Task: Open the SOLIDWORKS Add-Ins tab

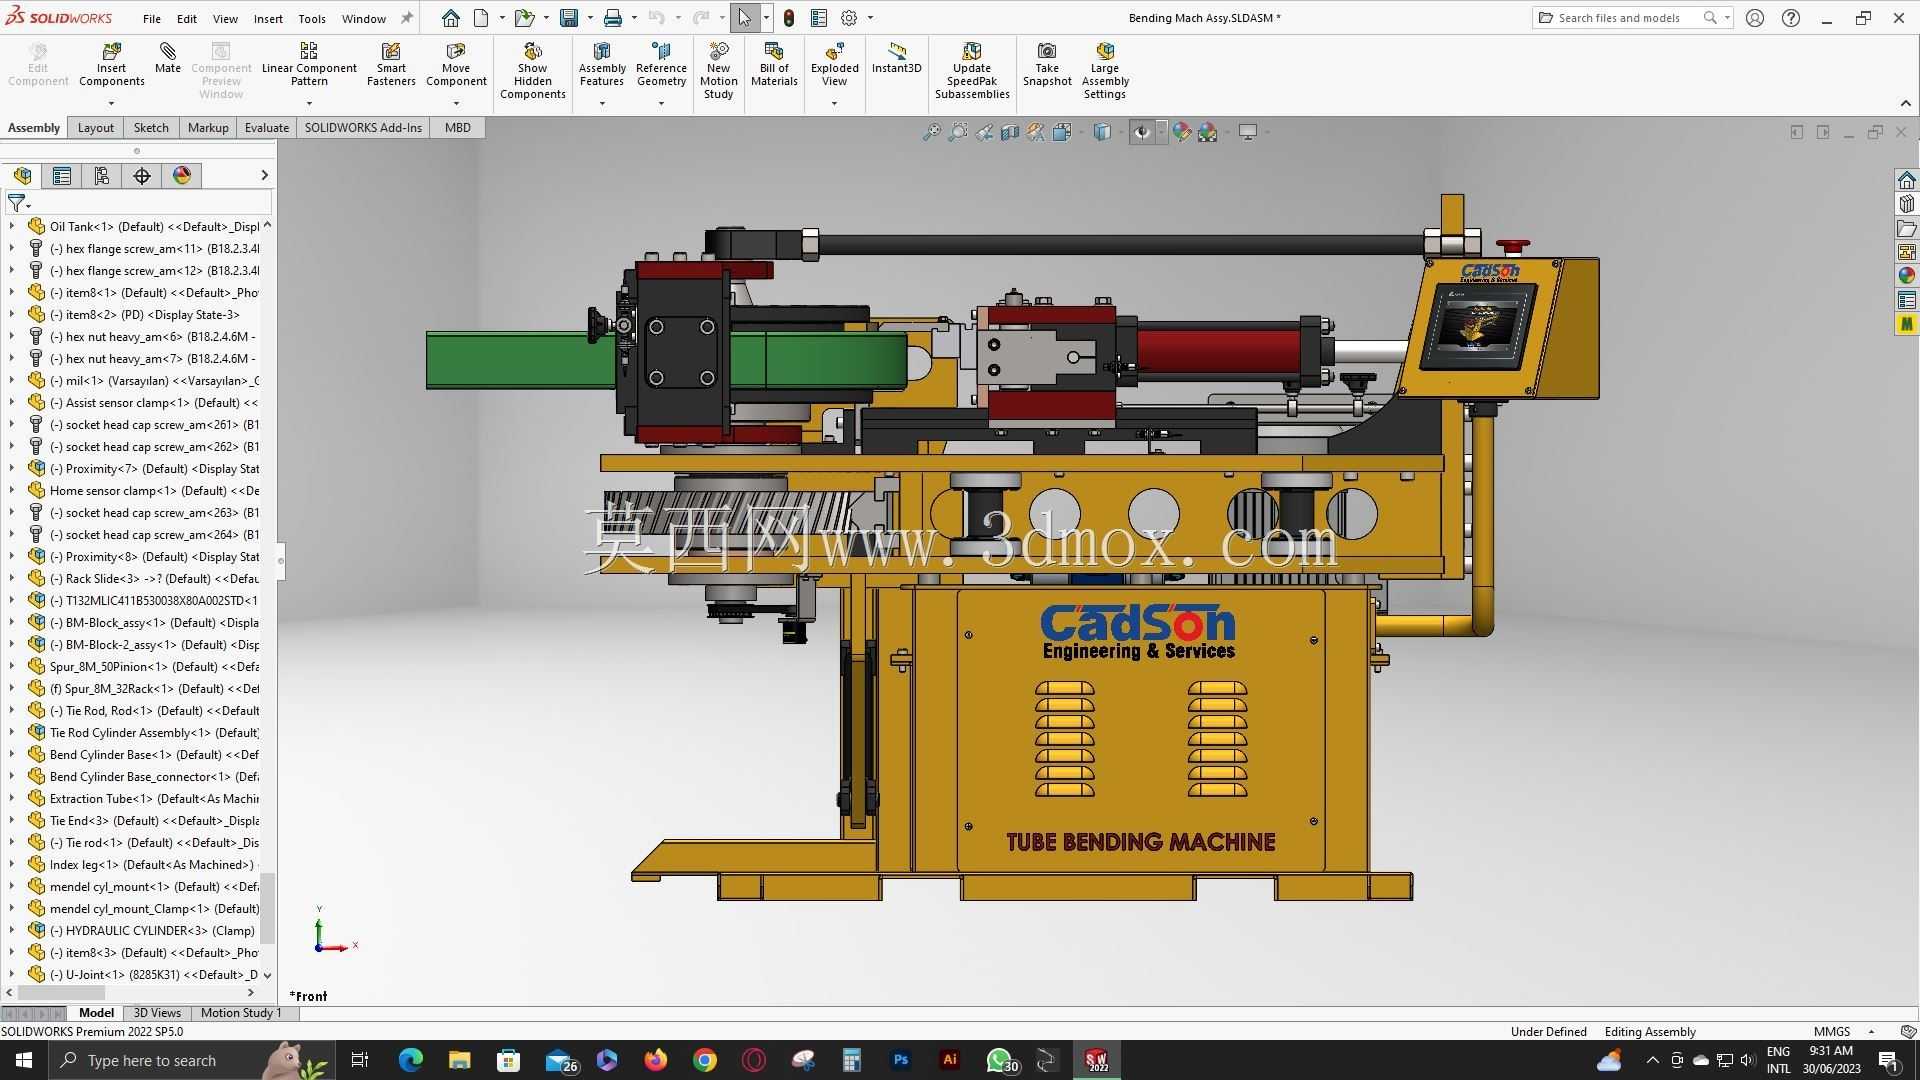Action: [x=363, y=128]
